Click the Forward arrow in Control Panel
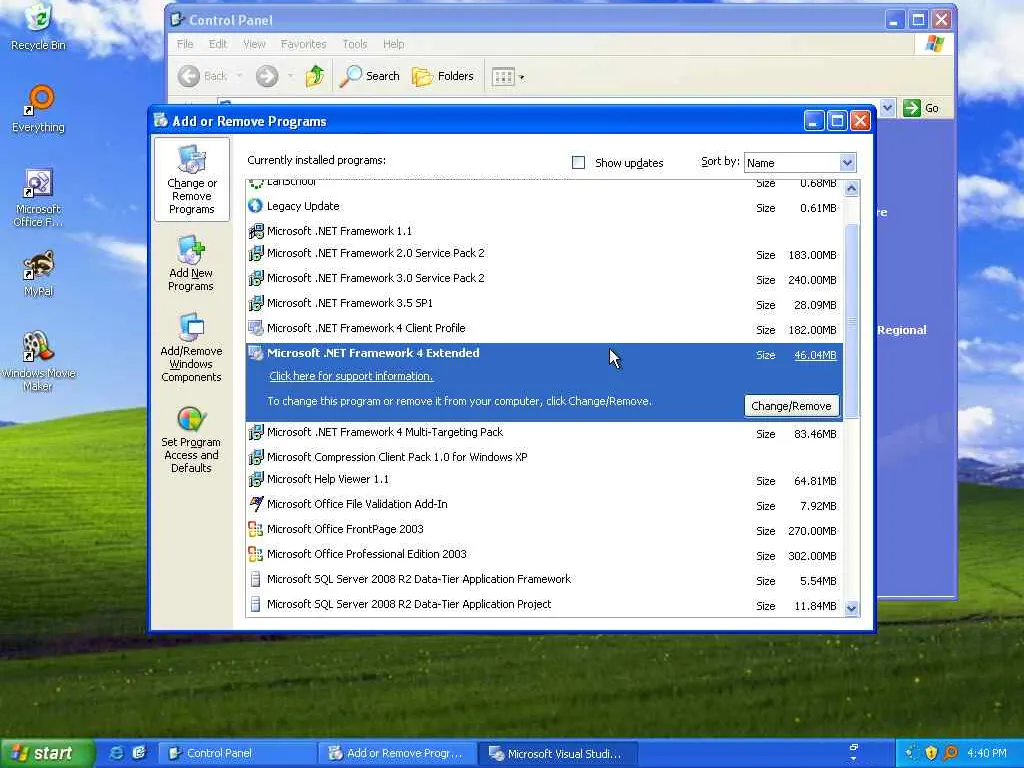The height and width of the screenshot is (768, 1024). [x=266, y=76]
